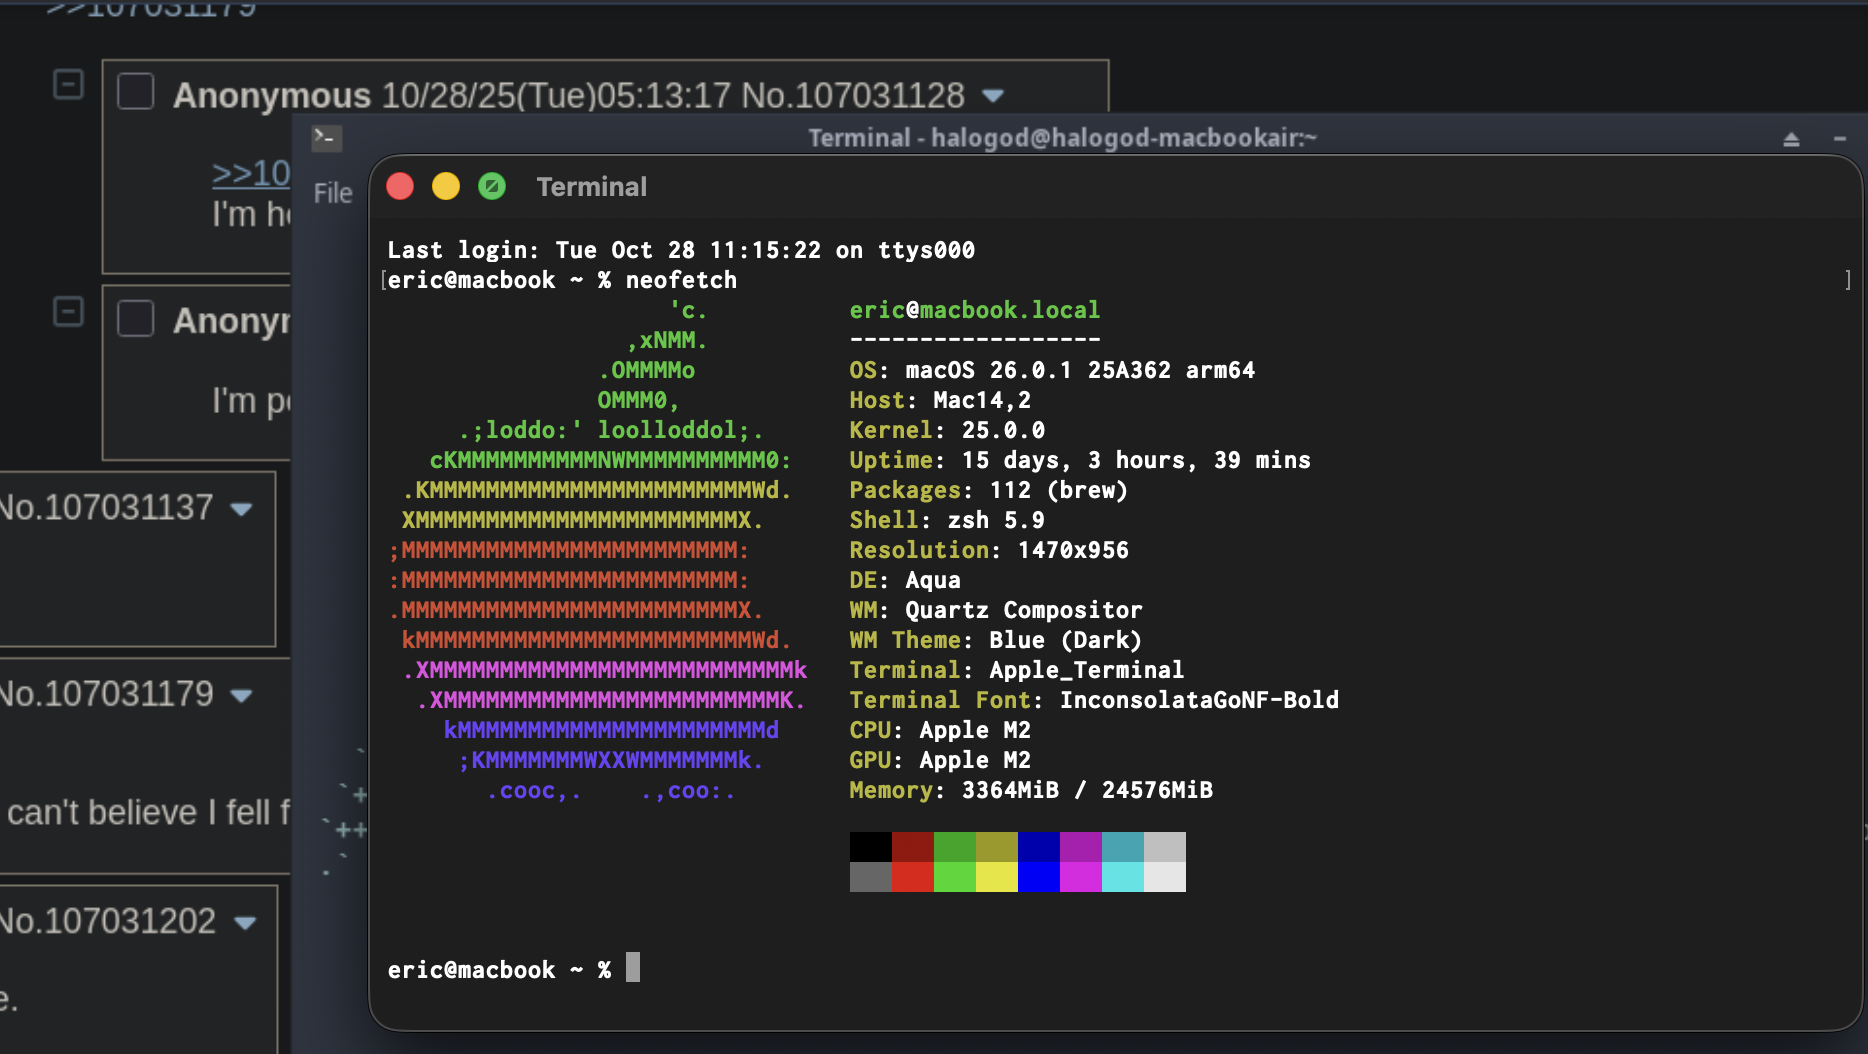
Task: Click post number No.107031202
Action: (x=108, y=920)
